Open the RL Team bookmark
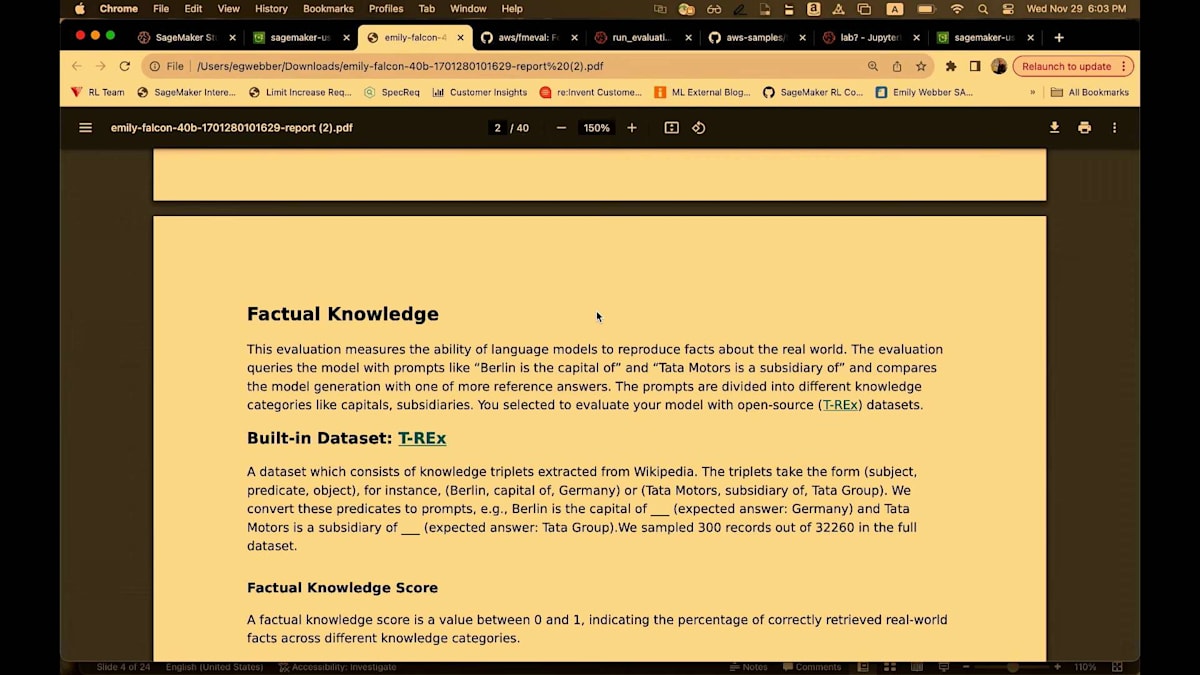This screenshot has height=675, width=1200. click(98, 92)
